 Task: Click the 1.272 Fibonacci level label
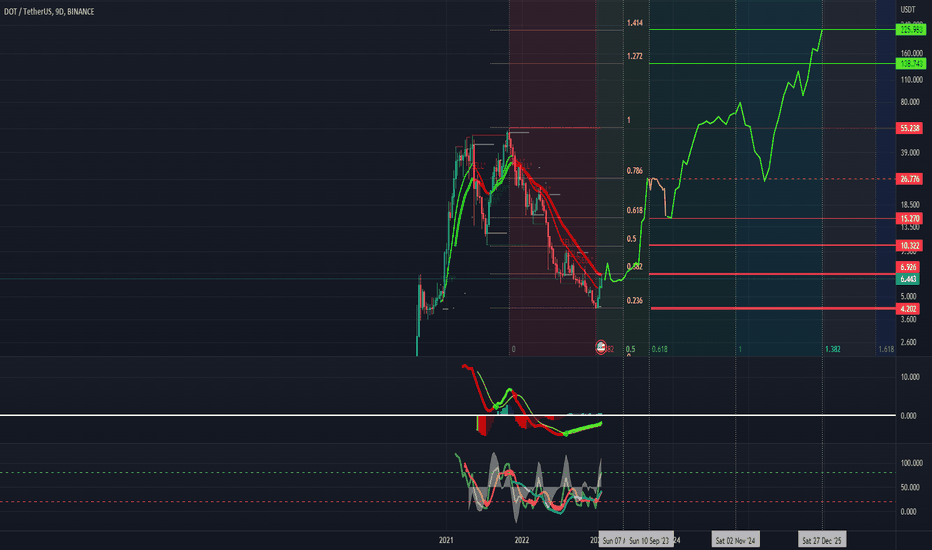[634, 56]
